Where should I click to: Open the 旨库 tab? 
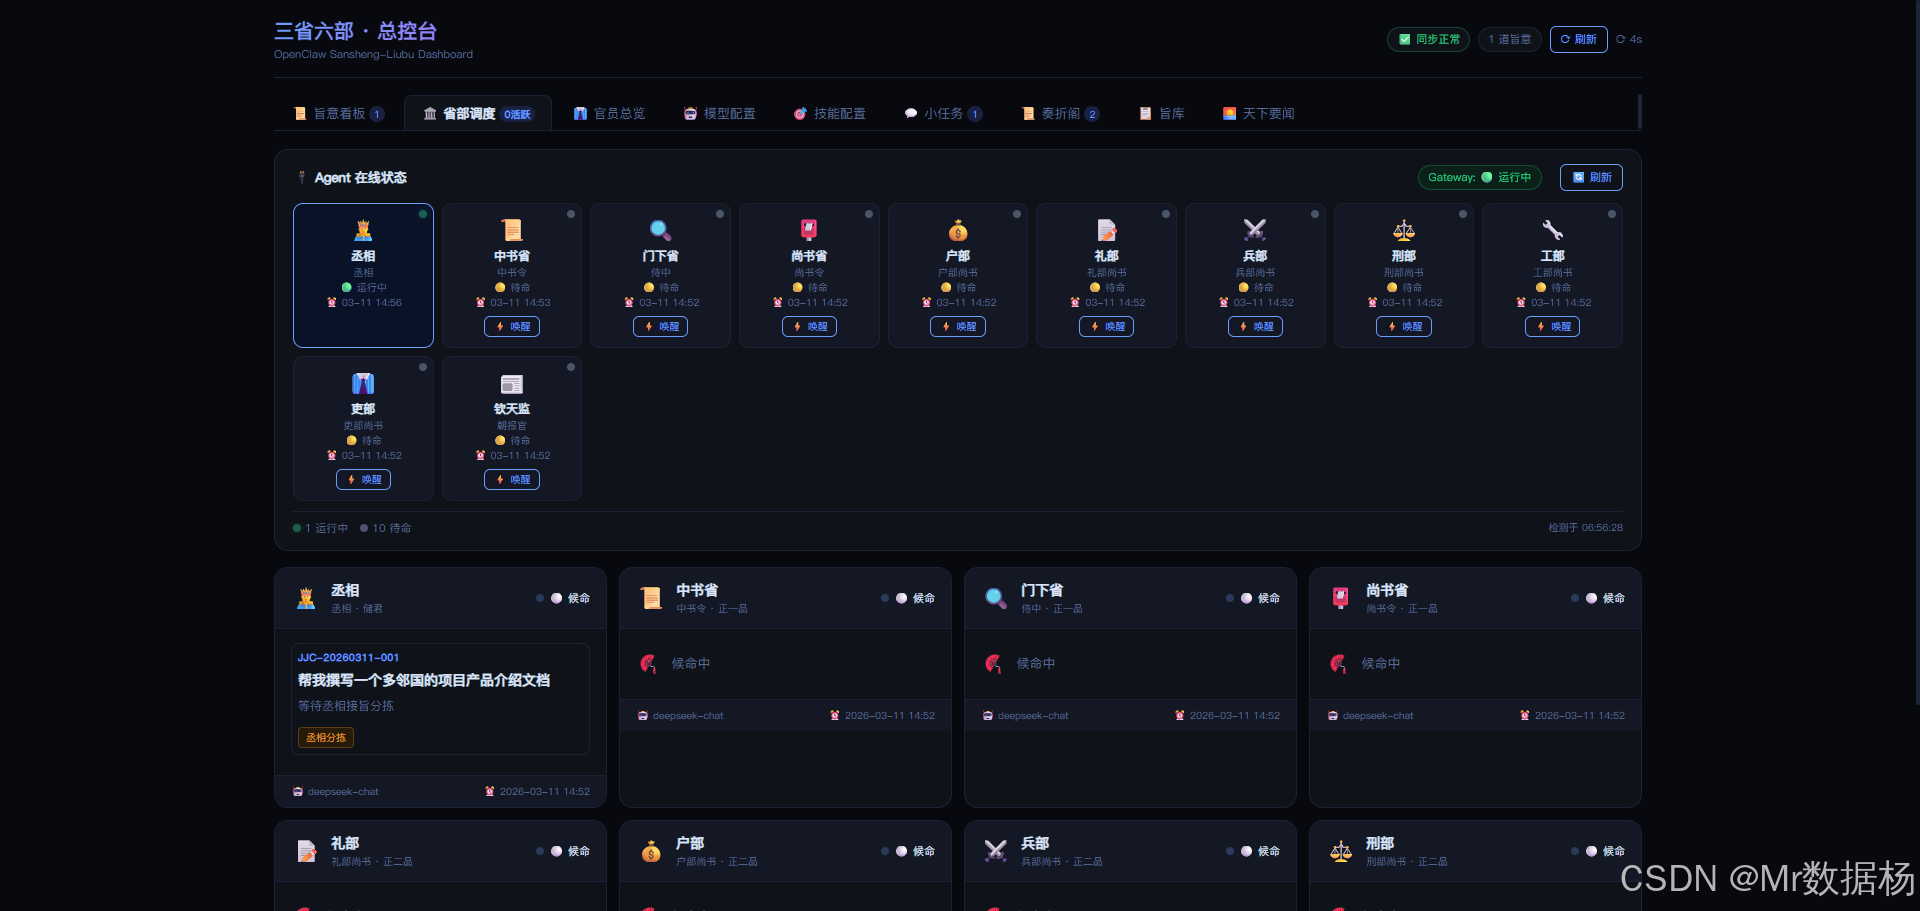pos(1162,114)
